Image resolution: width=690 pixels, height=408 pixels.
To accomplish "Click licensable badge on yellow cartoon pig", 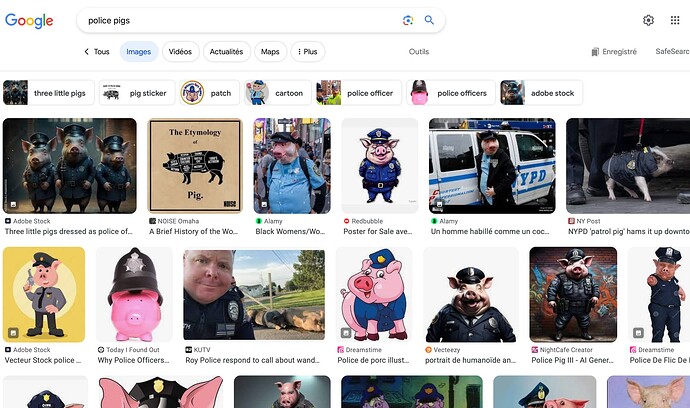I will 13,333.
